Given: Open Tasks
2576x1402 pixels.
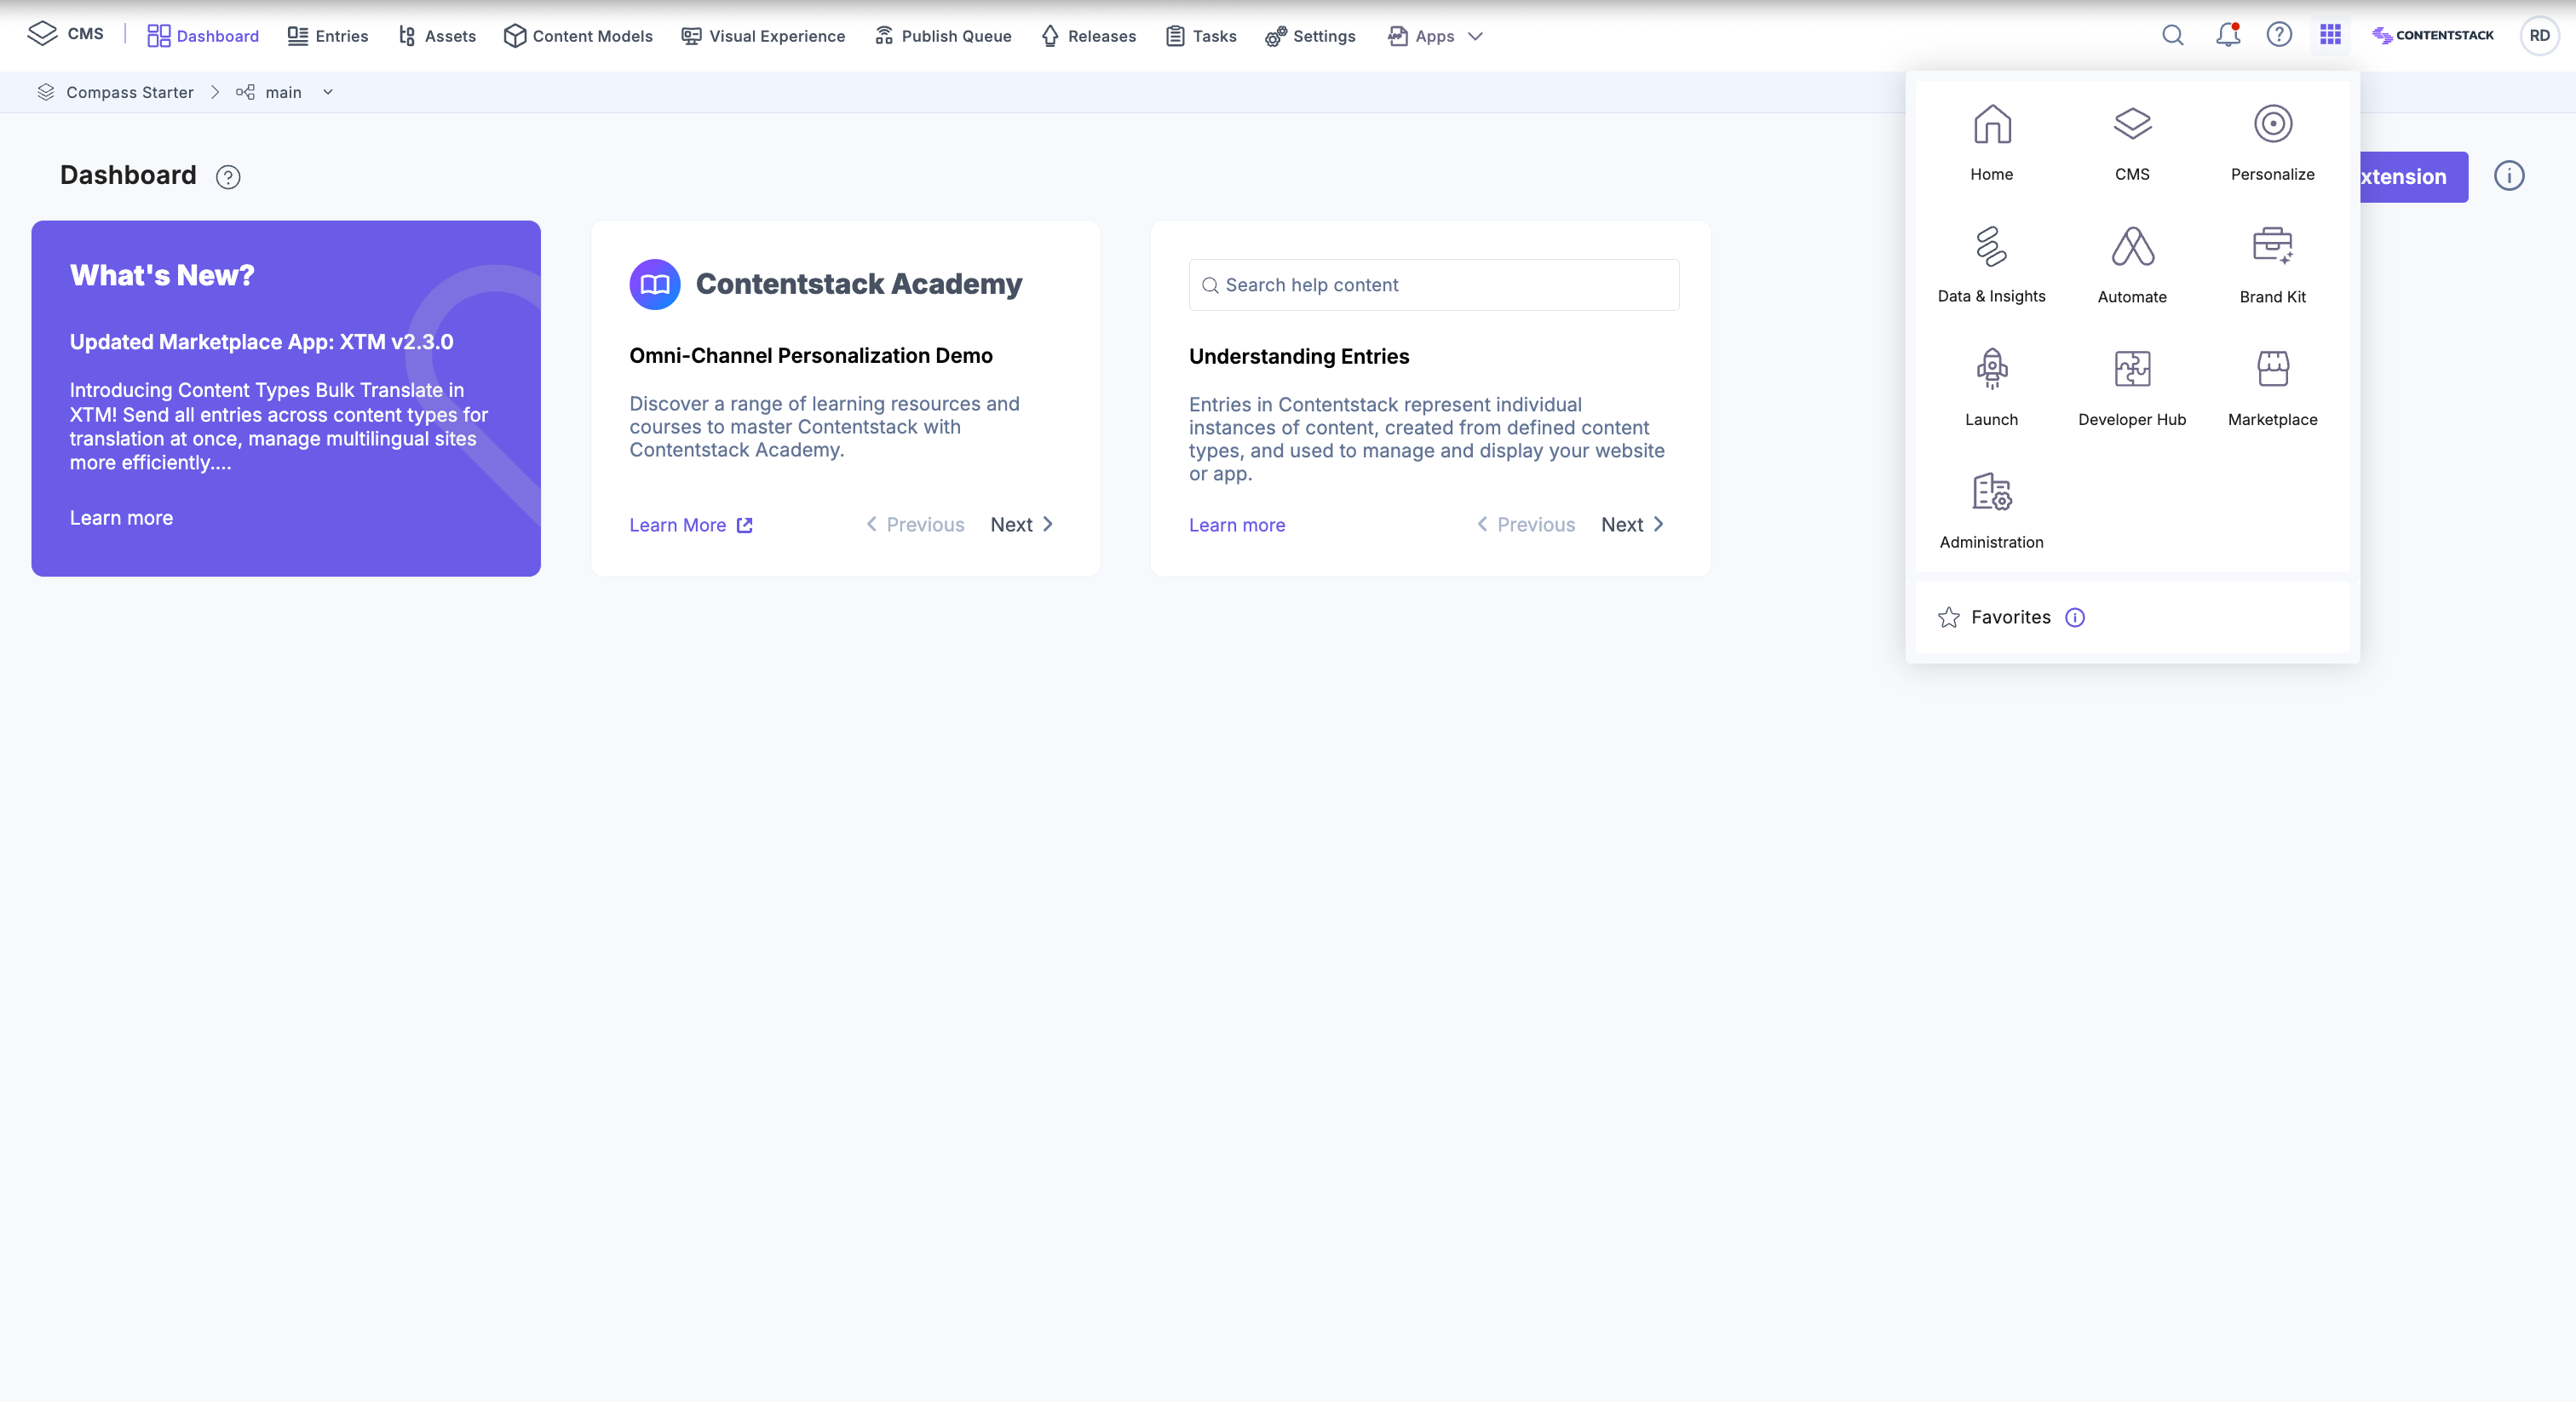Looking at the screenshot, I should point(1201,36).
